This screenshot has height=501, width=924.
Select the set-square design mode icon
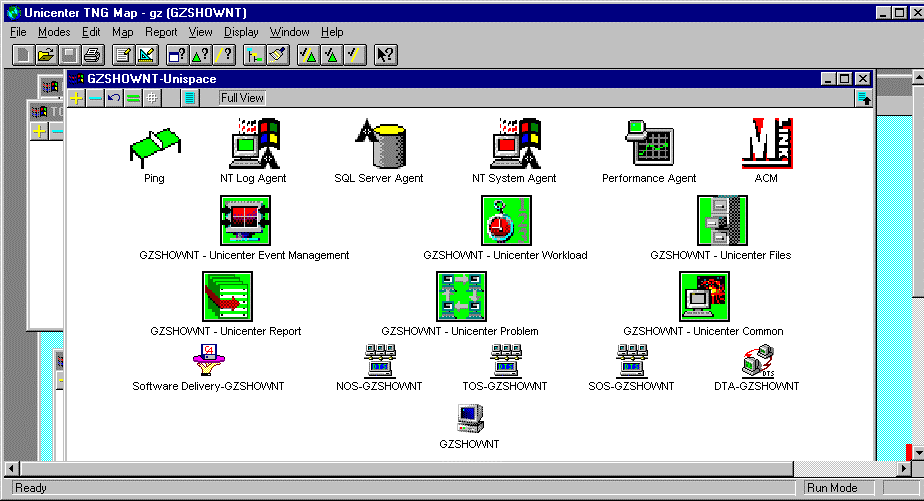tap(146, 55)
